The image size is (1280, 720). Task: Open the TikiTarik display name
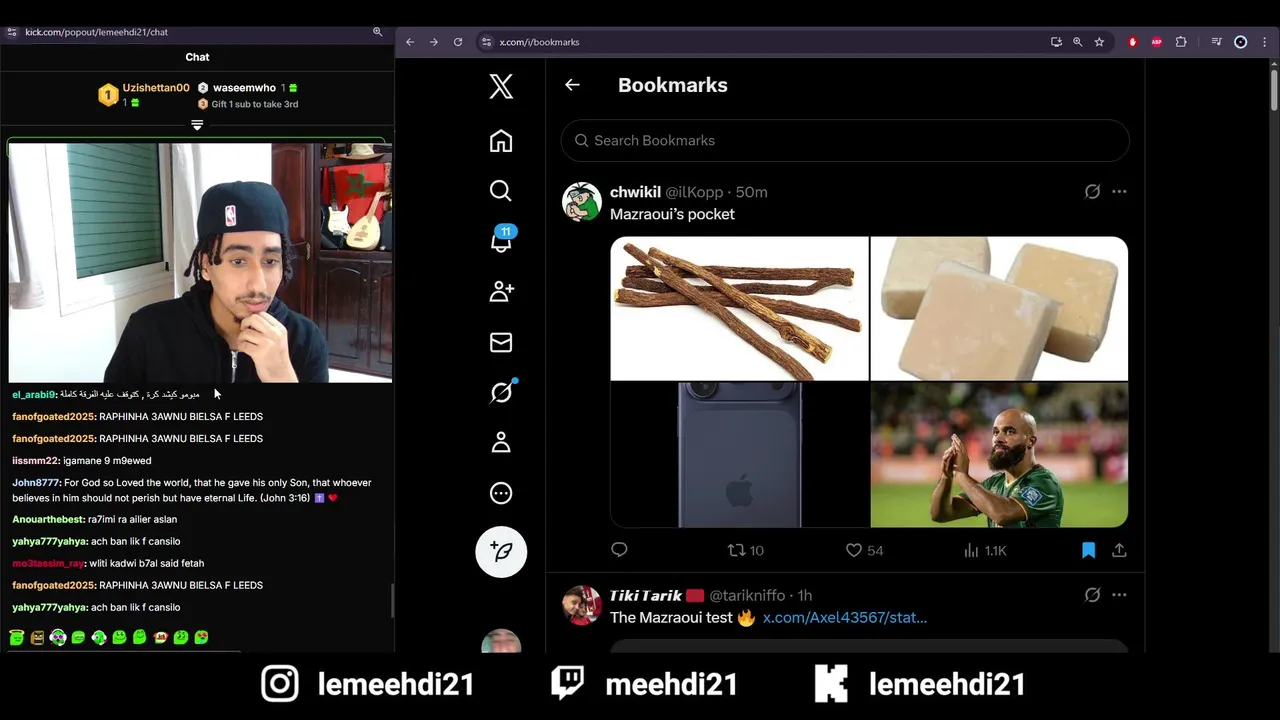(x=646, y=595)
